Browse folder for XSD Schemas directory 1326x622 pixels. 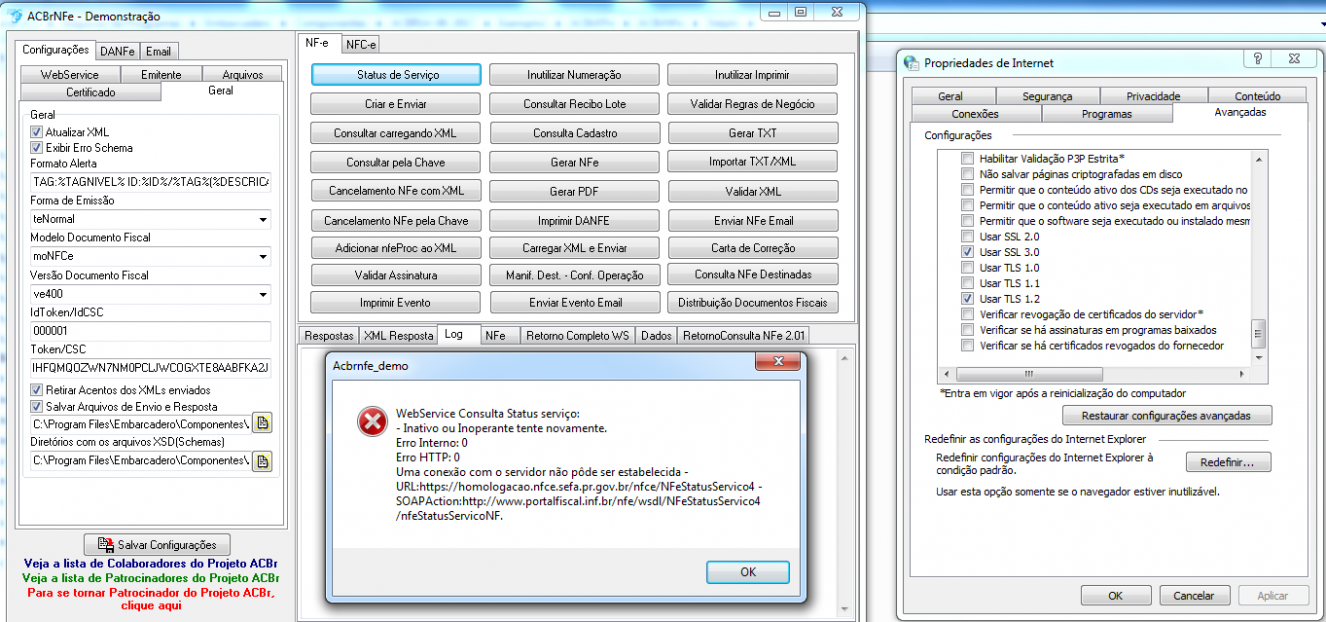pyautogui.click(x=262, y=461)
